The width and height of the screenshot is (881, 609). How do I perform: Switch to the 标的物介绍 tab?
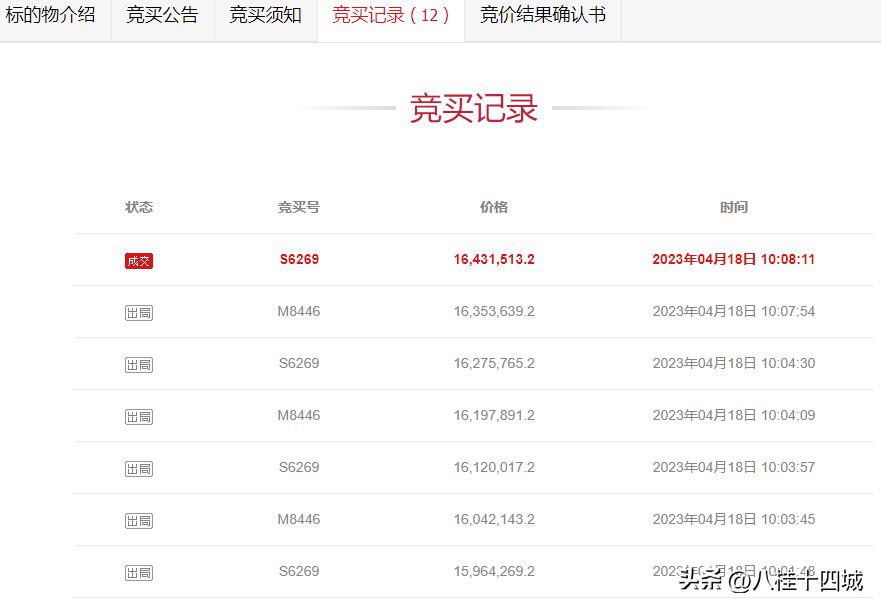pyautogui.click(x=53, y=14)
